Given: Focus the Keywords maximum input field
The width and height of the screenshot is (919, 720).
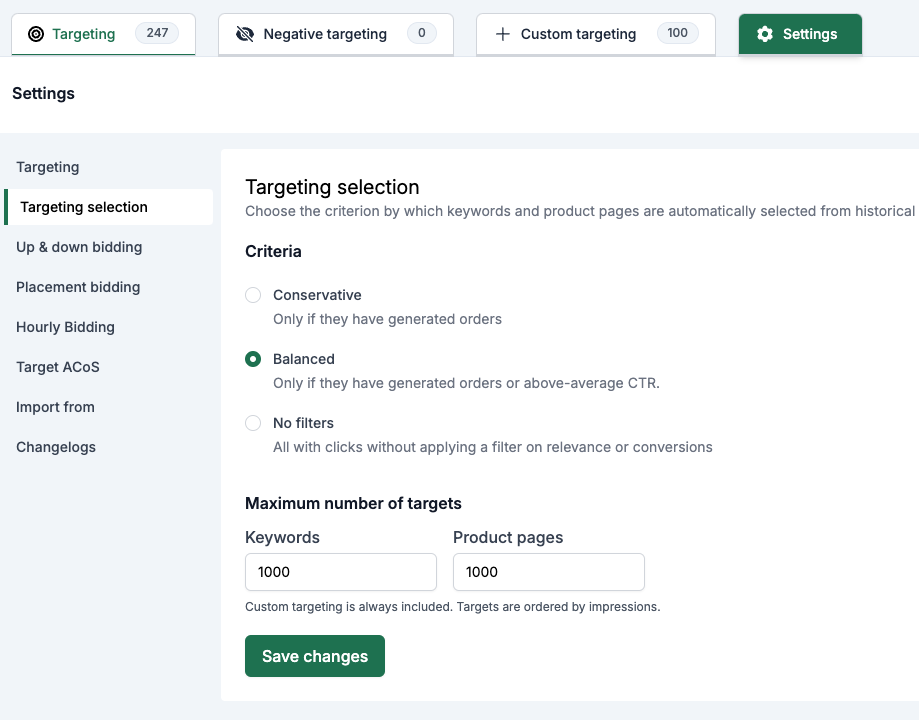Looking at the screenshot, I should tap(341, 572).
